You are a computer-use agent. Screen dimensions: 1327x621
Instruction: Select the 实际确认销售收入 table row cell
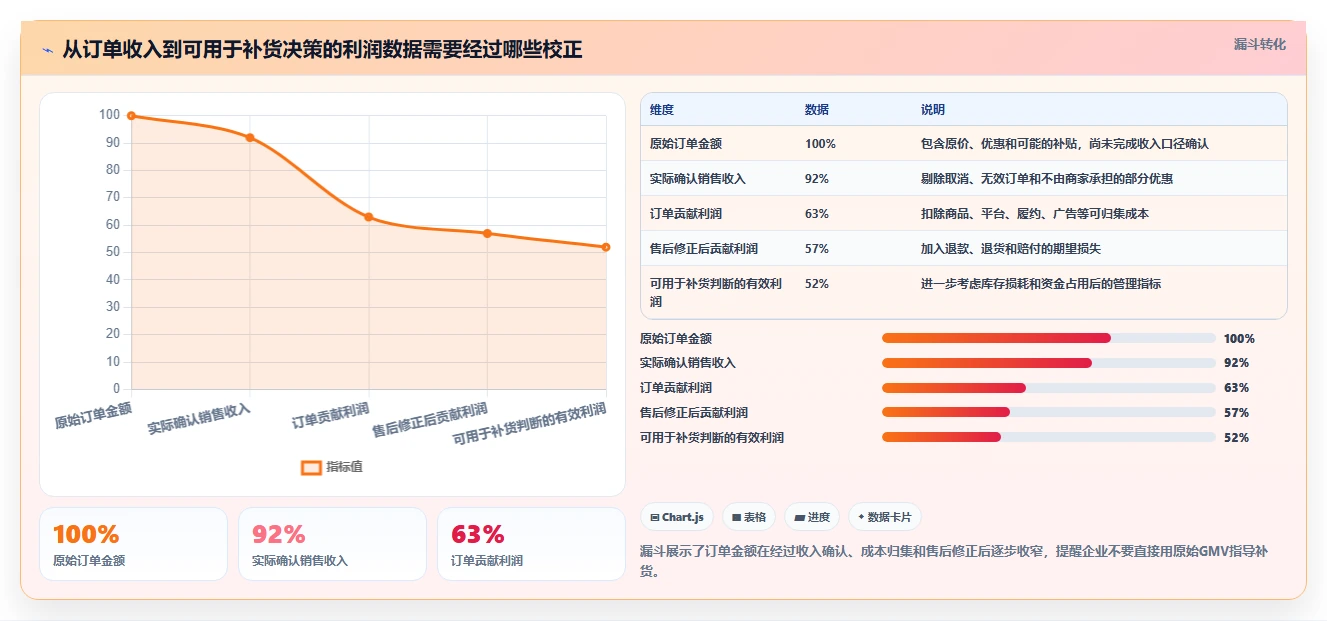pos(698,179)
